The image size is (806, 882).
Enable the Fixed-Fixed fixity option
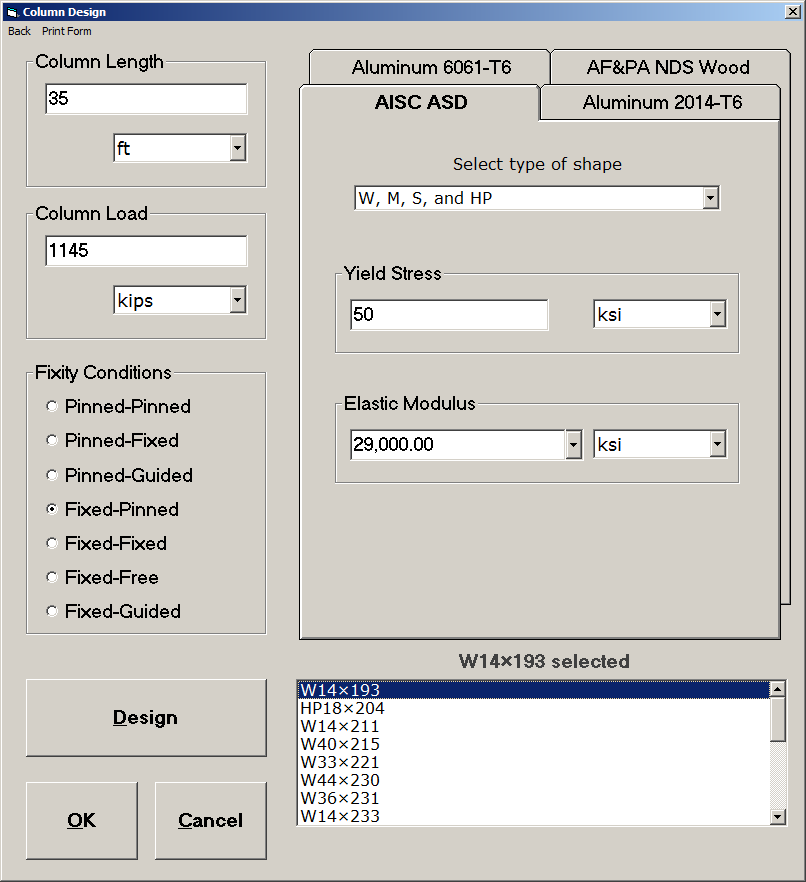51,543
